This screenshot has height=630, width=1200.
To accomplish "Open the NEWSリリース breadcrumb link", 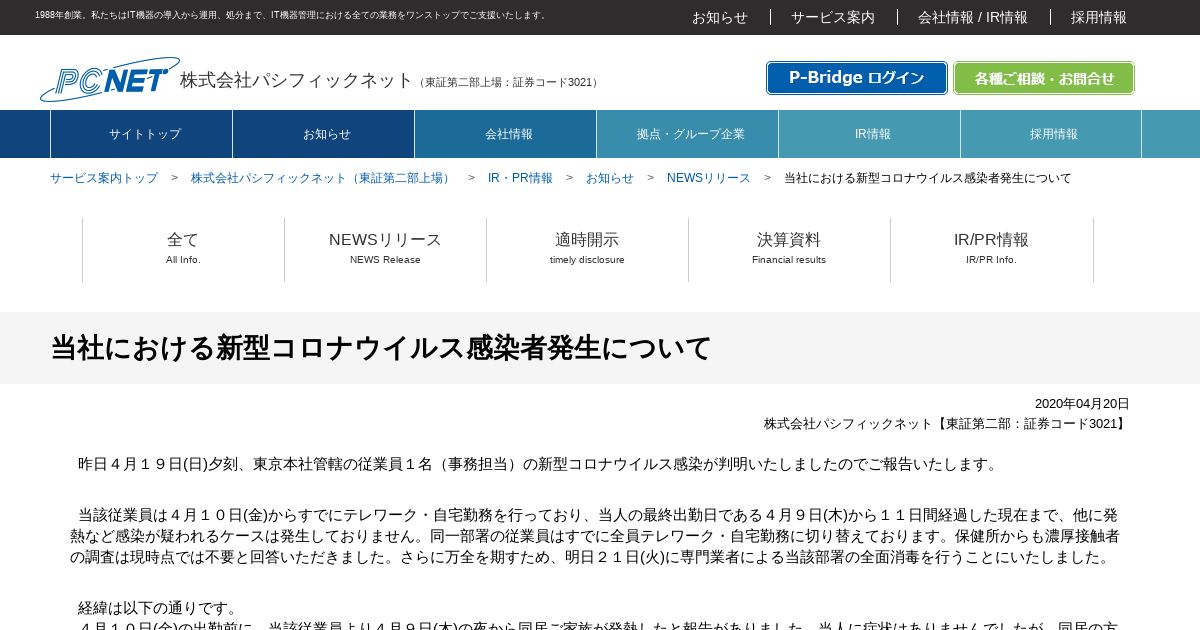I will coord(709,178).
